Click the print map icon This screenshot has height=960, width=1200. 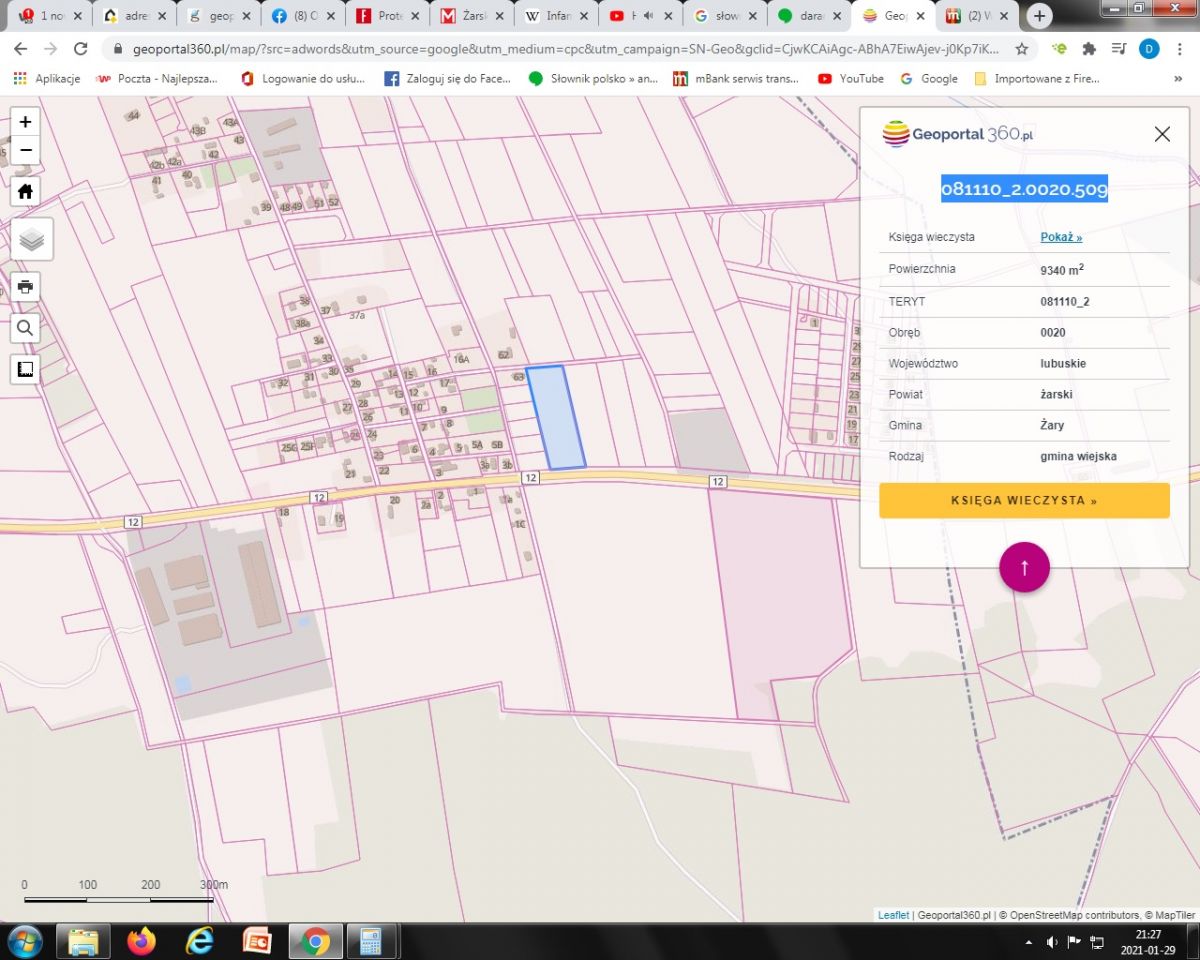(x=26, y=286)
